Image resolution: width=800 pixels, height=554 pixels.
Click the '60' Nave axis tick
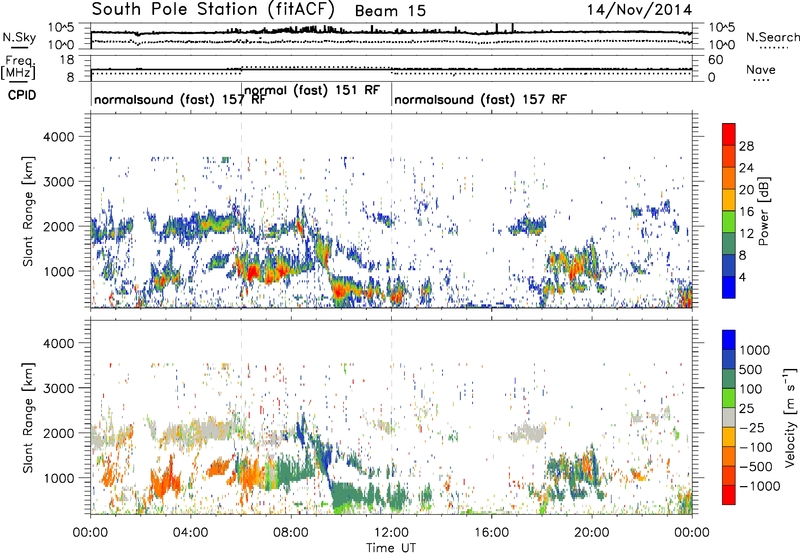tap(716, 60)
